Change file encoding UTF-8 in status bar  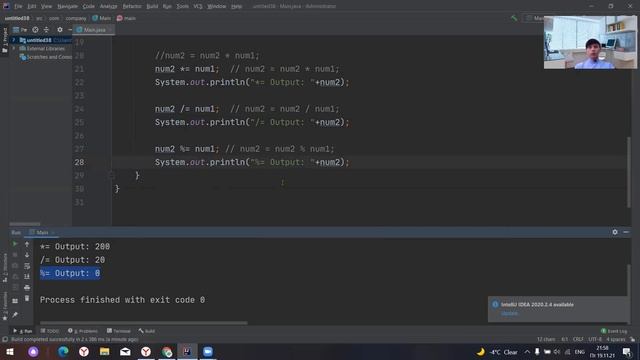pyautogui.click(x=595, y=339)
